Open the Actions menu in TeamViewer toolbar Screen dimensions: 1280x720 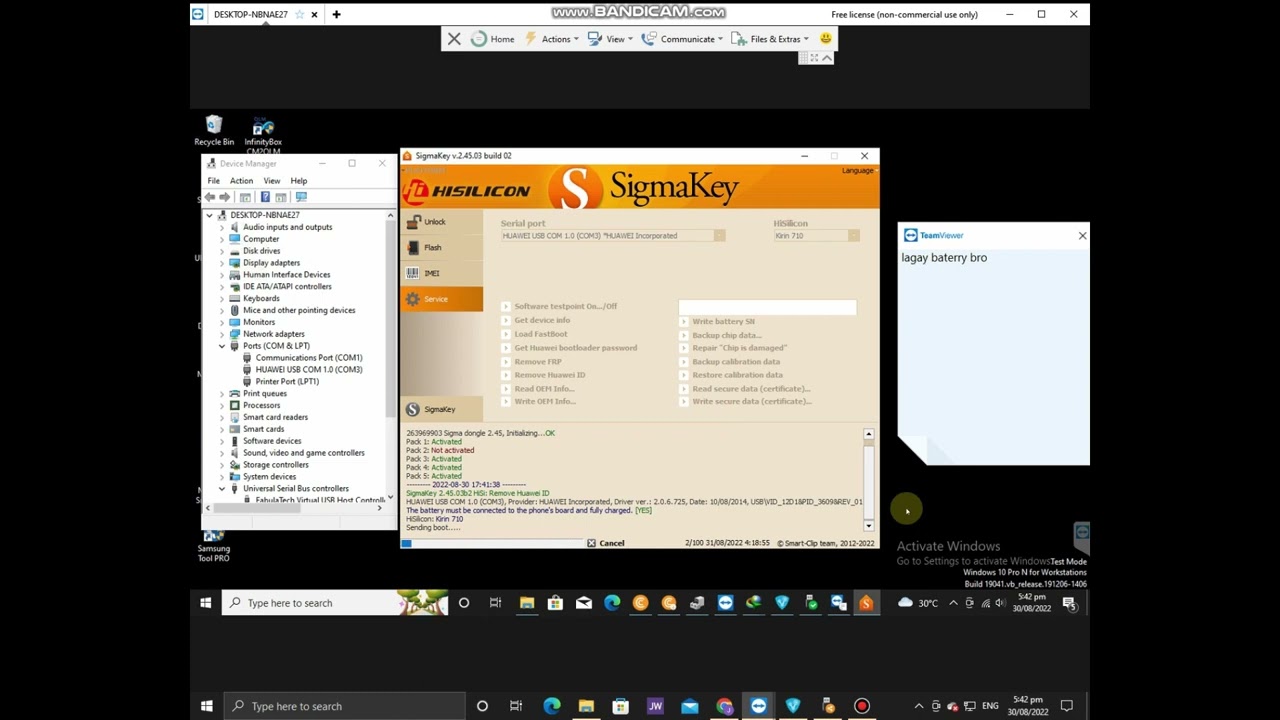[x=551, y=39]
